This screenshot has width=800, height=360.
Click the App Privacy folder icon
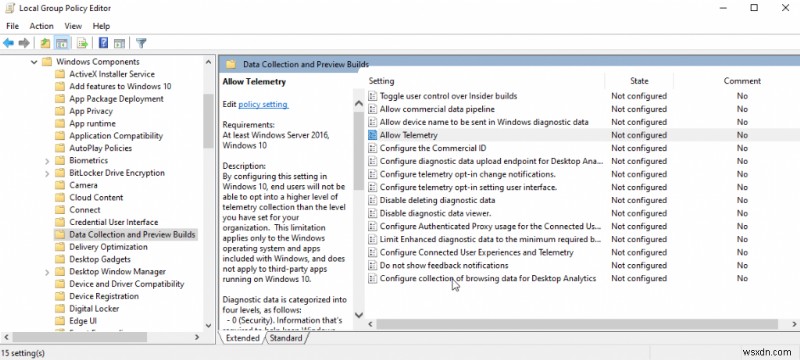point(60,111)
